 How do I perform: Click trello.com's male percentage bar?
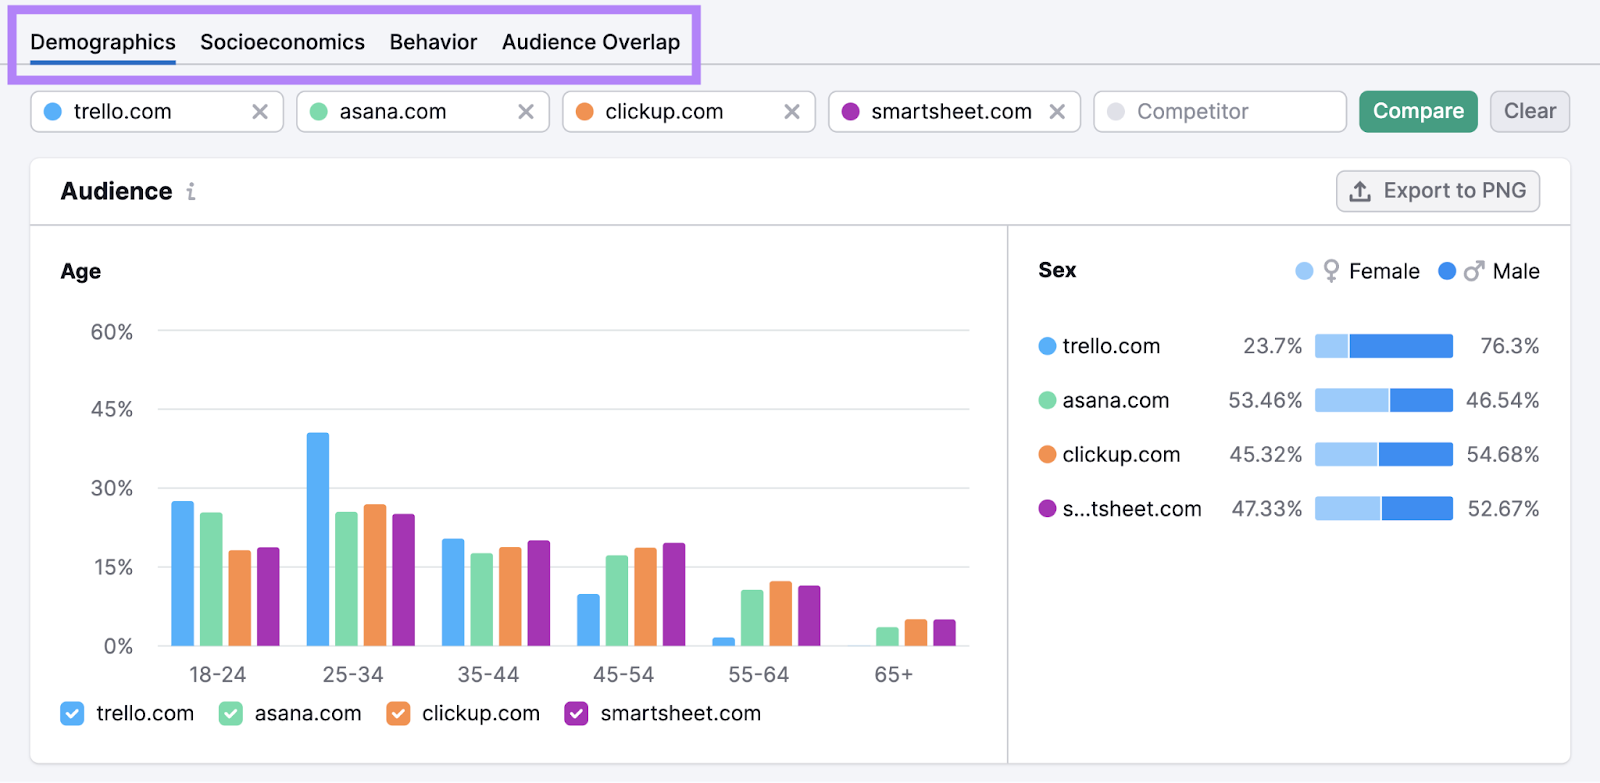click(1401, 346)
